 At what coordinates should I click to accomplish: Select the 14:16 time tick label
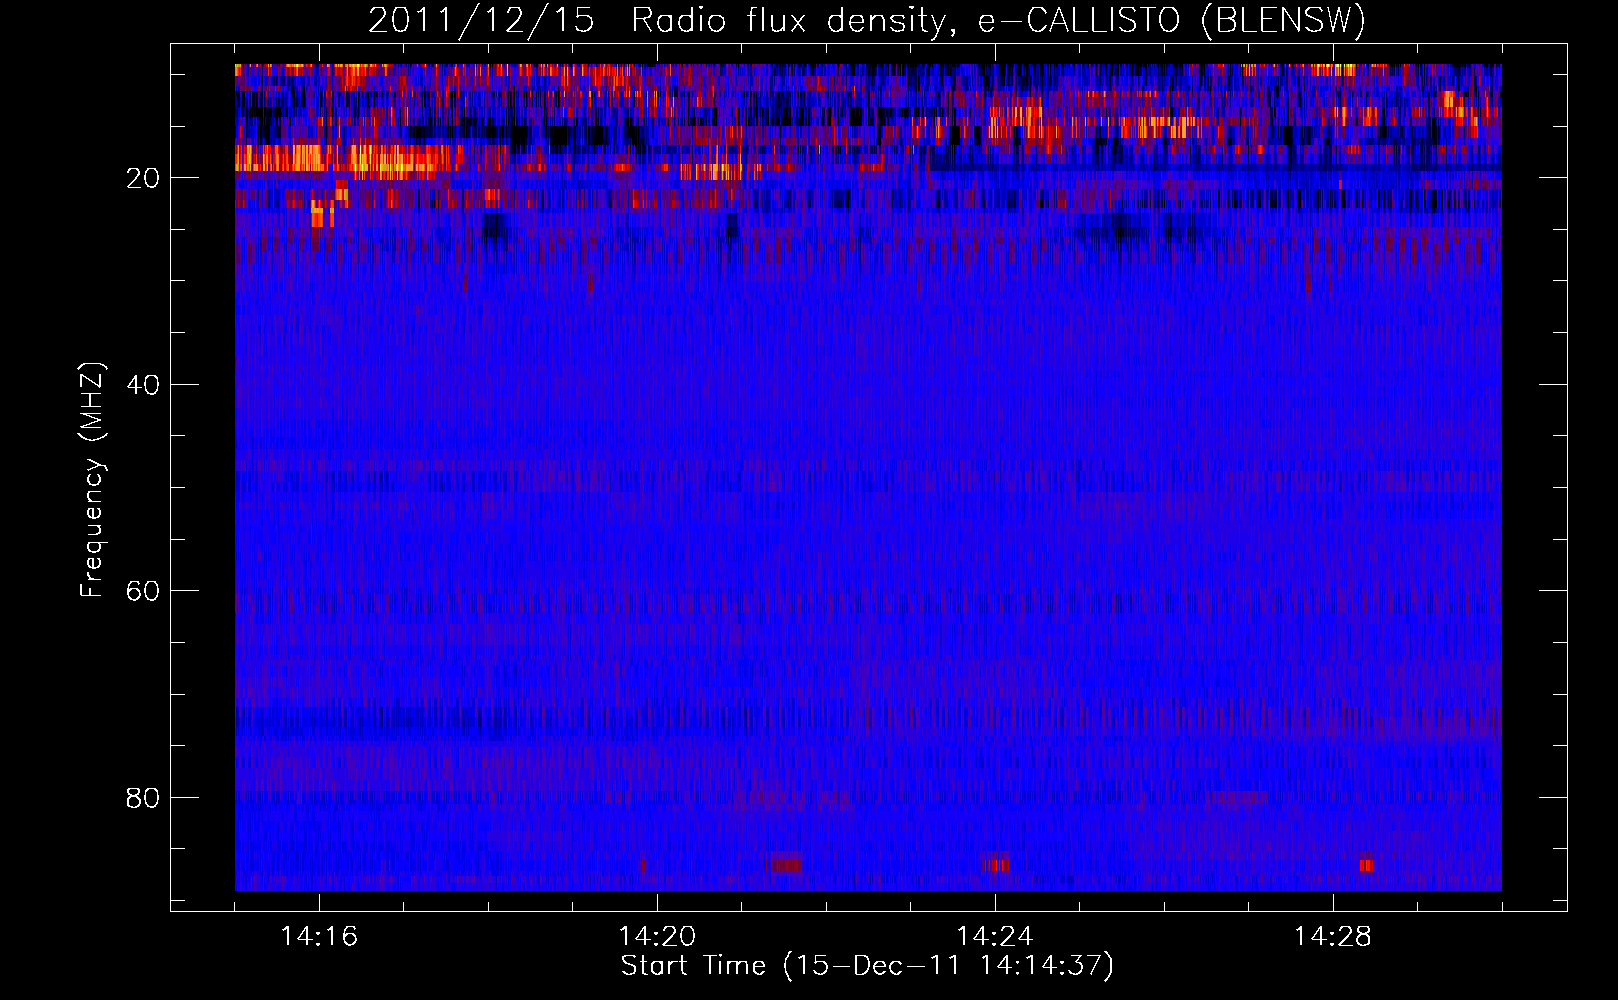click(319, 936)
